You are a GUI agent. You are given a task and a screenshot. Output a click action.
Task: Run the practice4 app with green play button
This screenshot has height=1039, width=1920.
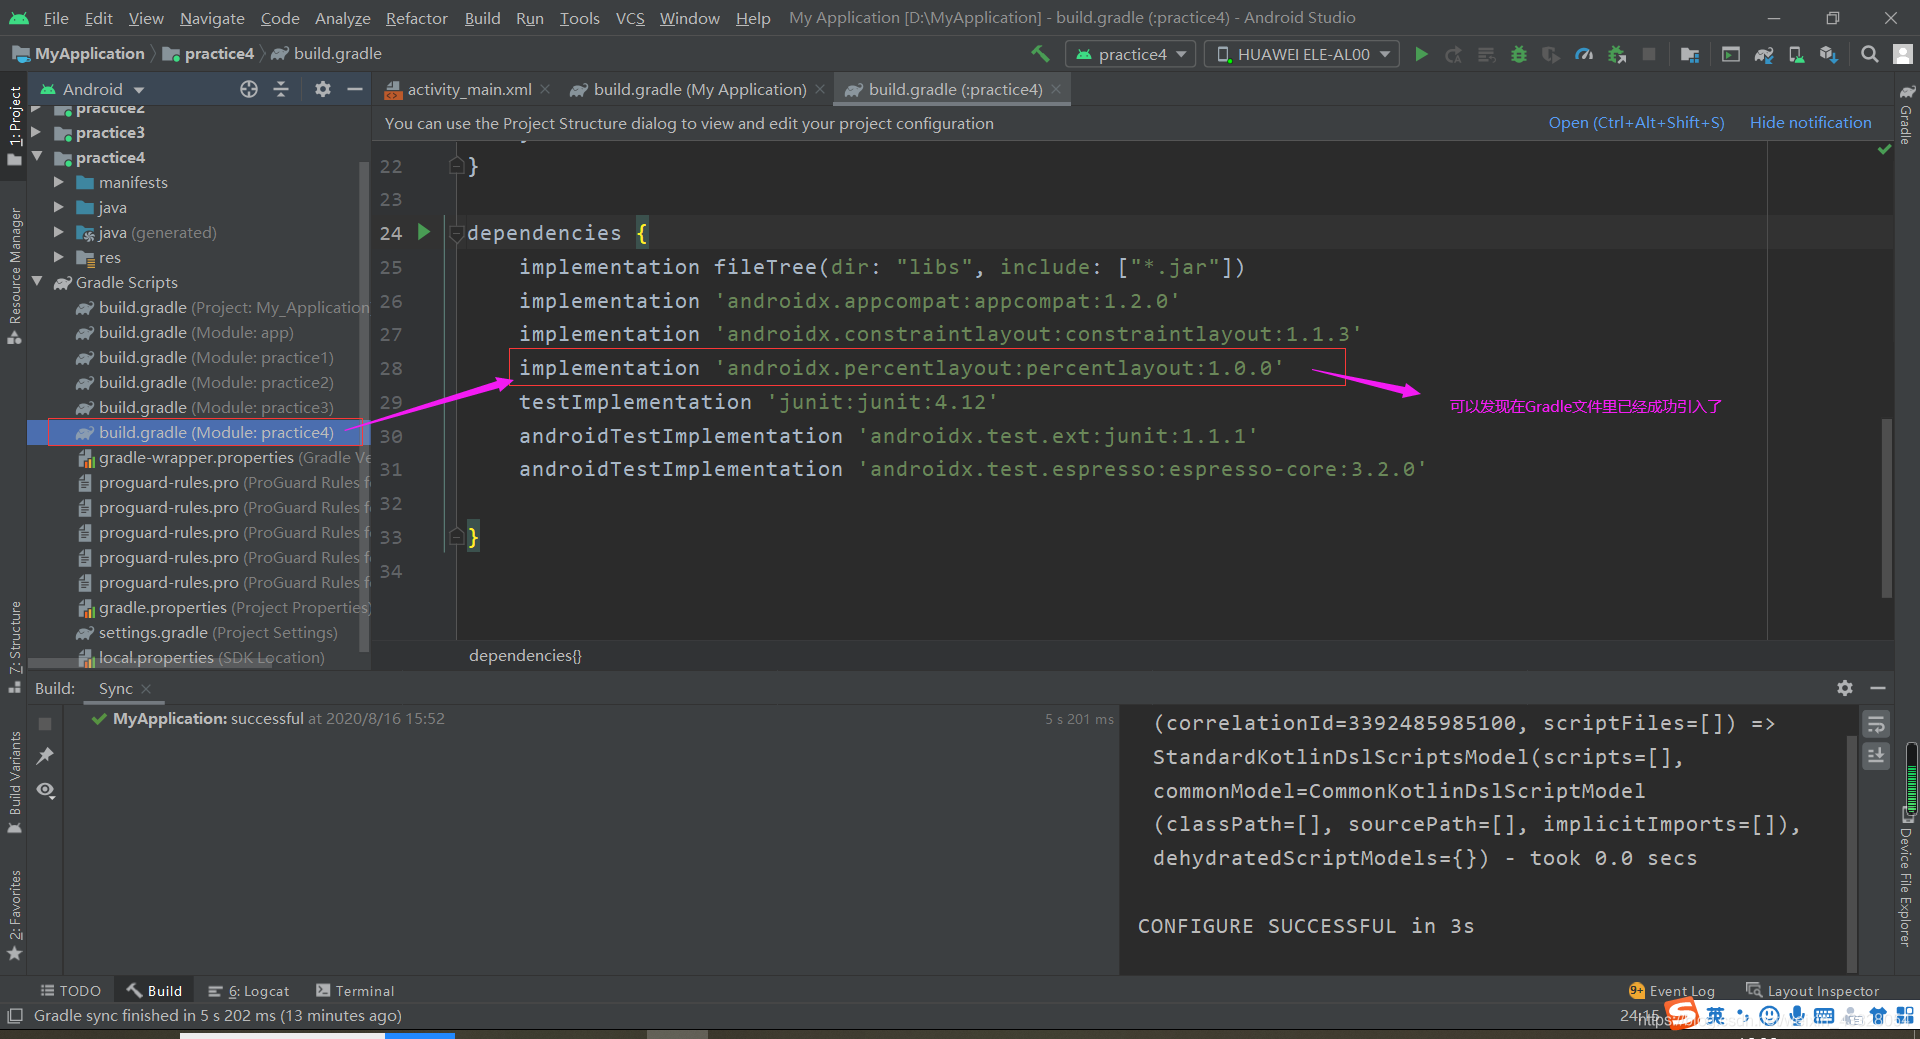tap(1421, 54)
